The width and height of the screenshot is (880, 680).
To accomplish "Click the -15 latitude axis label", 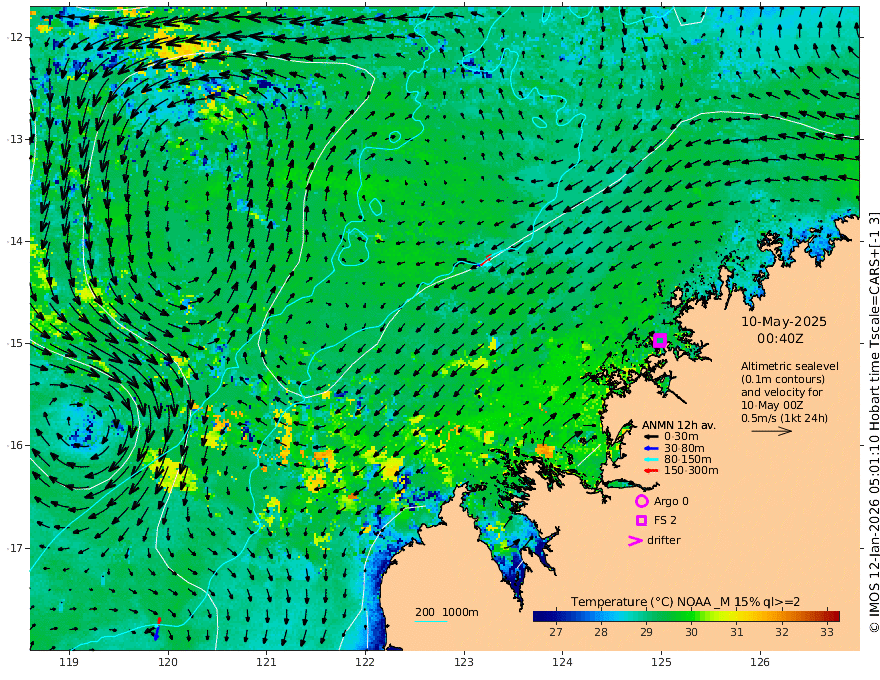I will coord(14,343).
